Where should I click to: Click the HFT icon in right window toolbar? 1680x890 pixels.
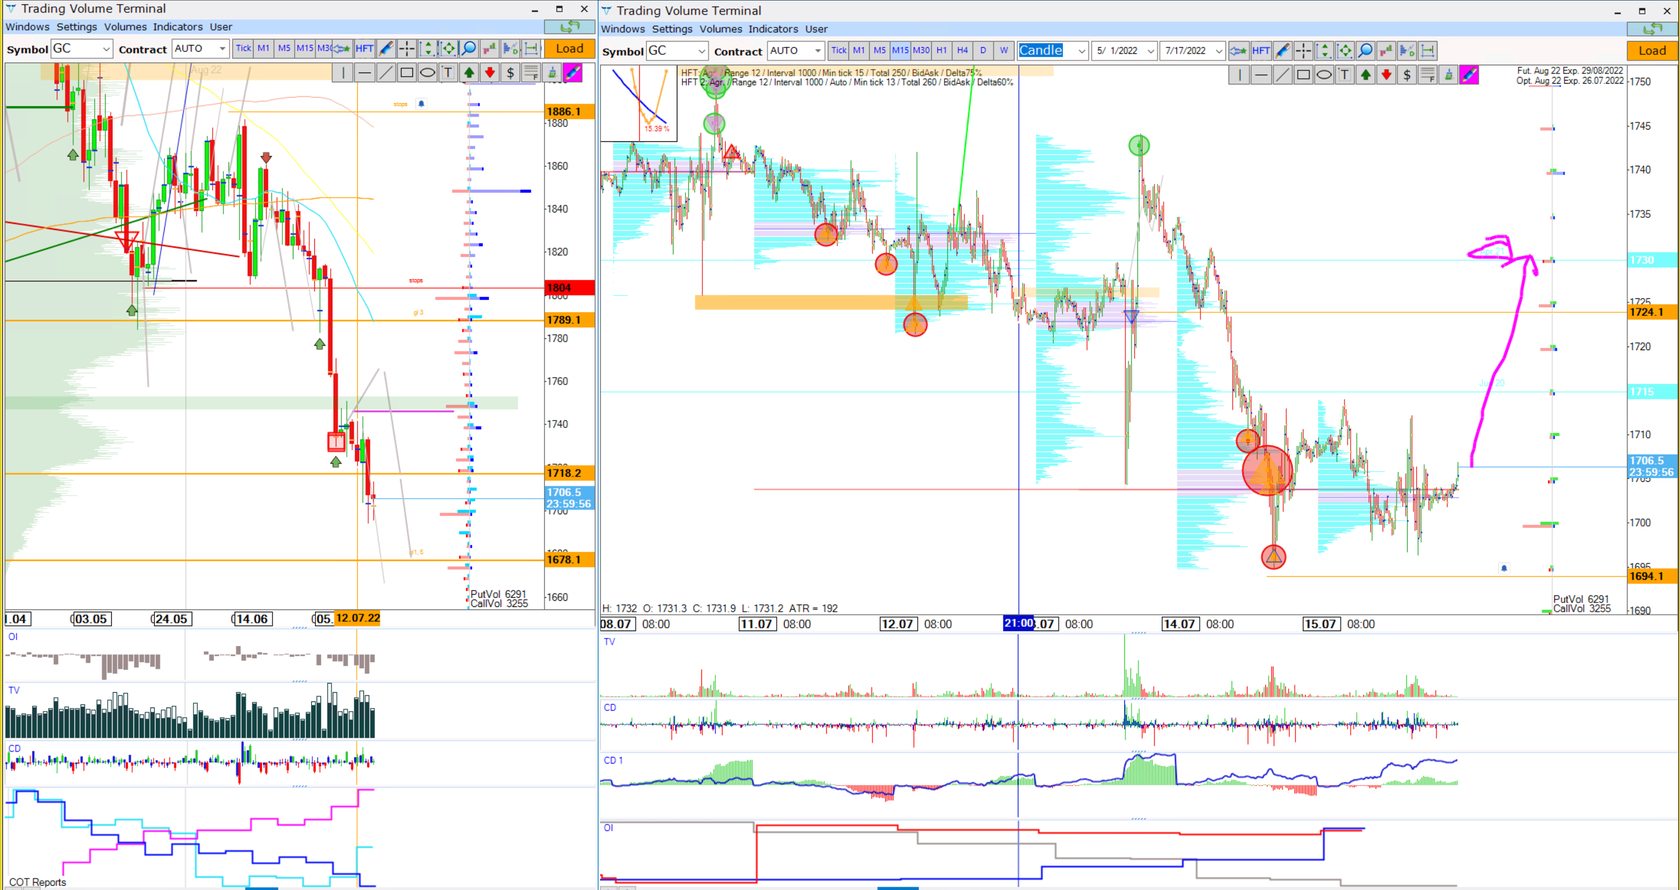point(1261,50)
